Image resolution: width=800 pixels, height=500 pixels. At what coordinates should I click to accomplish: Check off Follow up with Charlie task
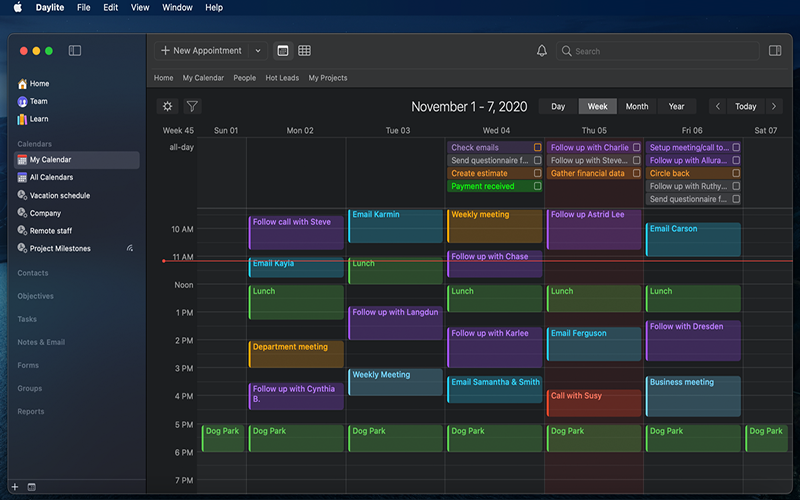tap(636, 147)
